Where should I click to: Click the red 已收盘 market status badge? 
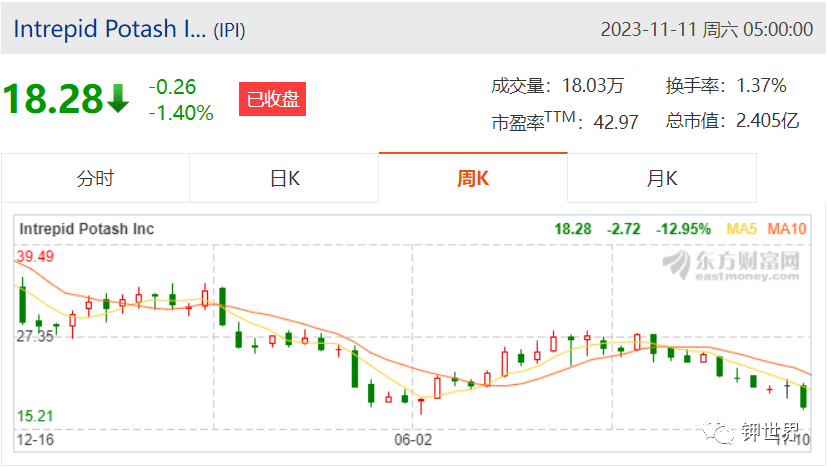pyautogui.click(x=272, y=99)
